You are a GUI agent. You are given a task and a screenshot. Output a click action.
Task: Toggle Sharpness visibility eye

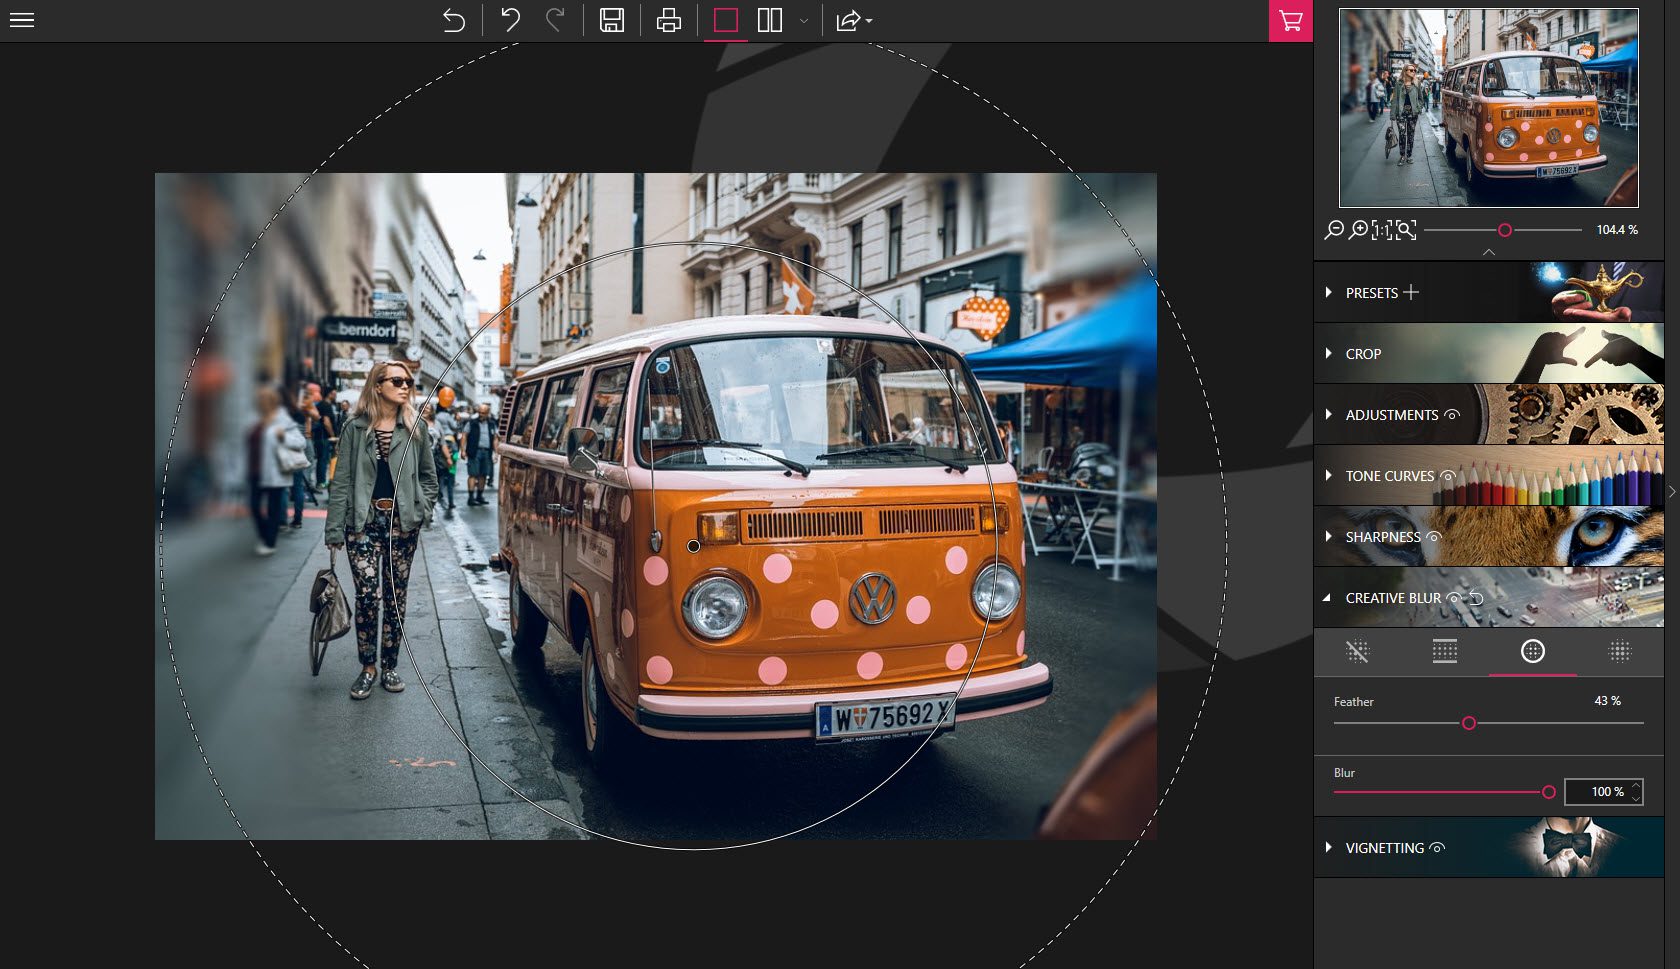(x=1433, y=537)
